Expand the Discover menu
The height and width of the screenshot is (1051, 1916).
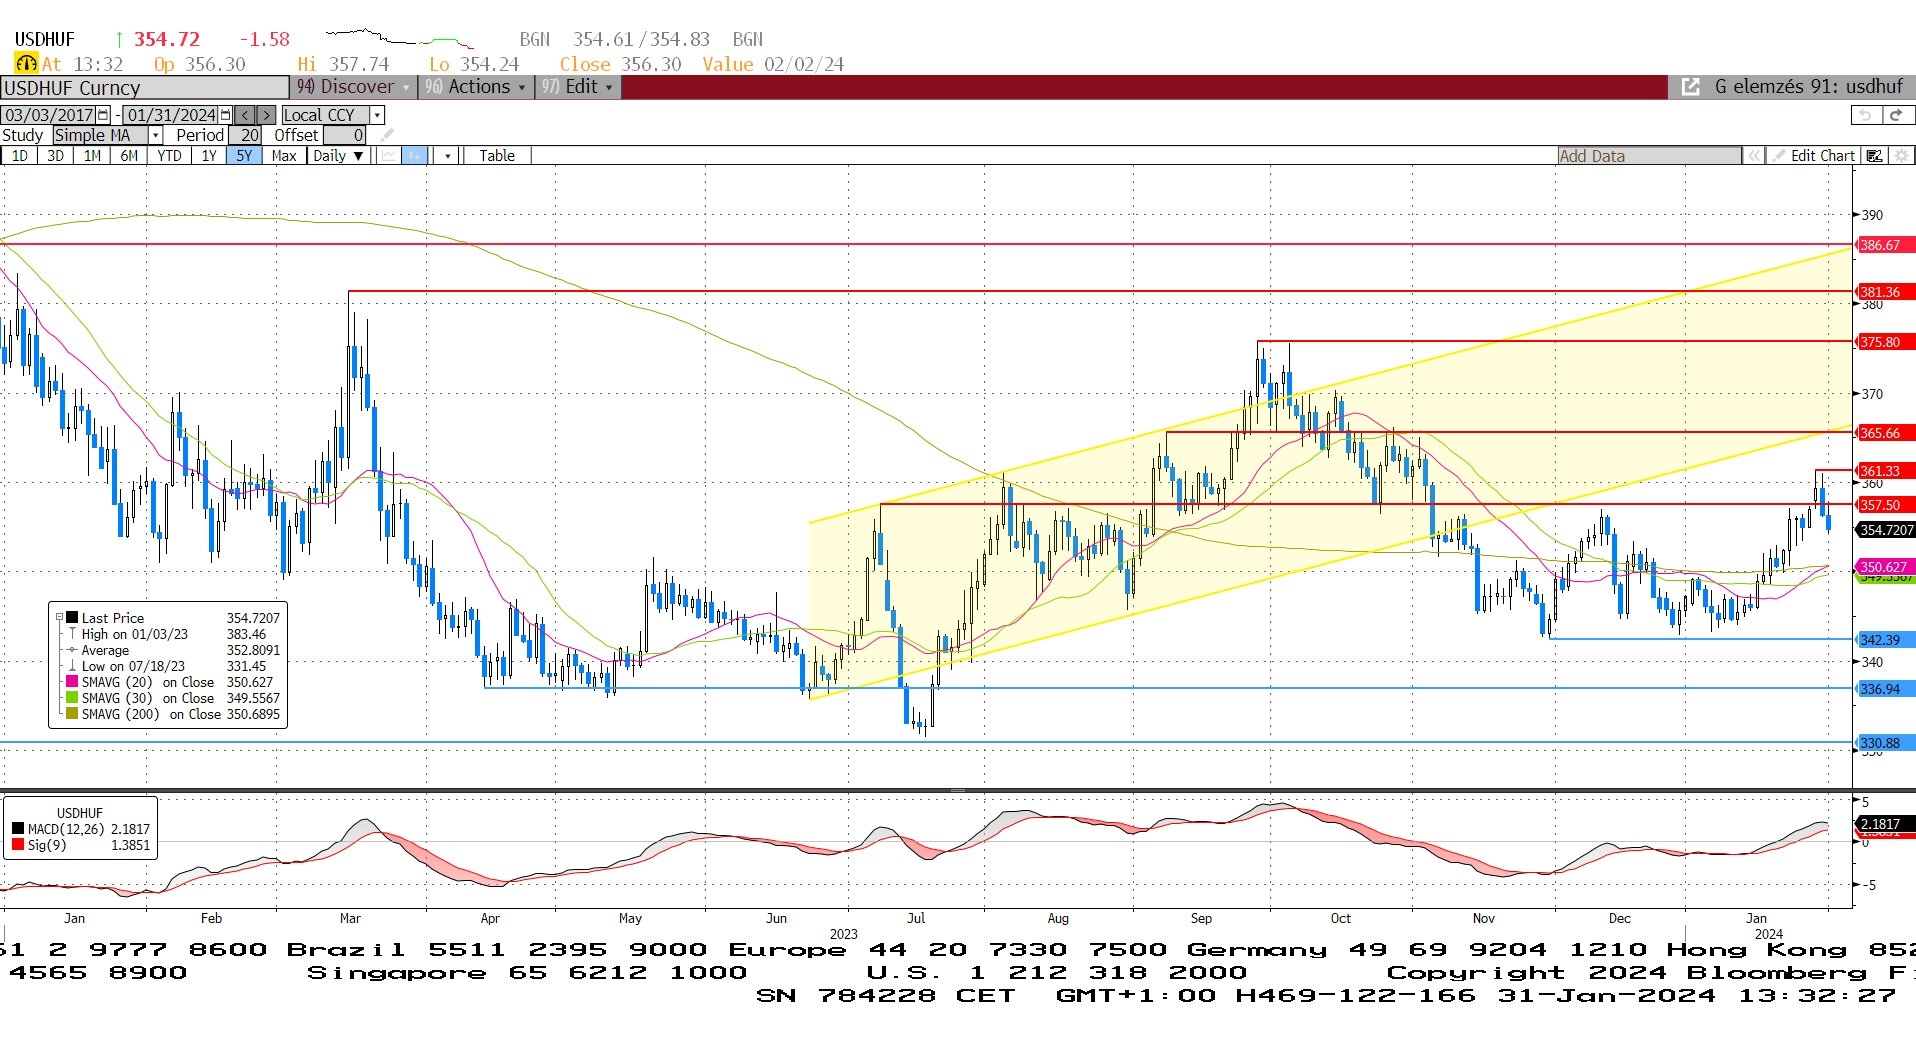pos(354,87)
